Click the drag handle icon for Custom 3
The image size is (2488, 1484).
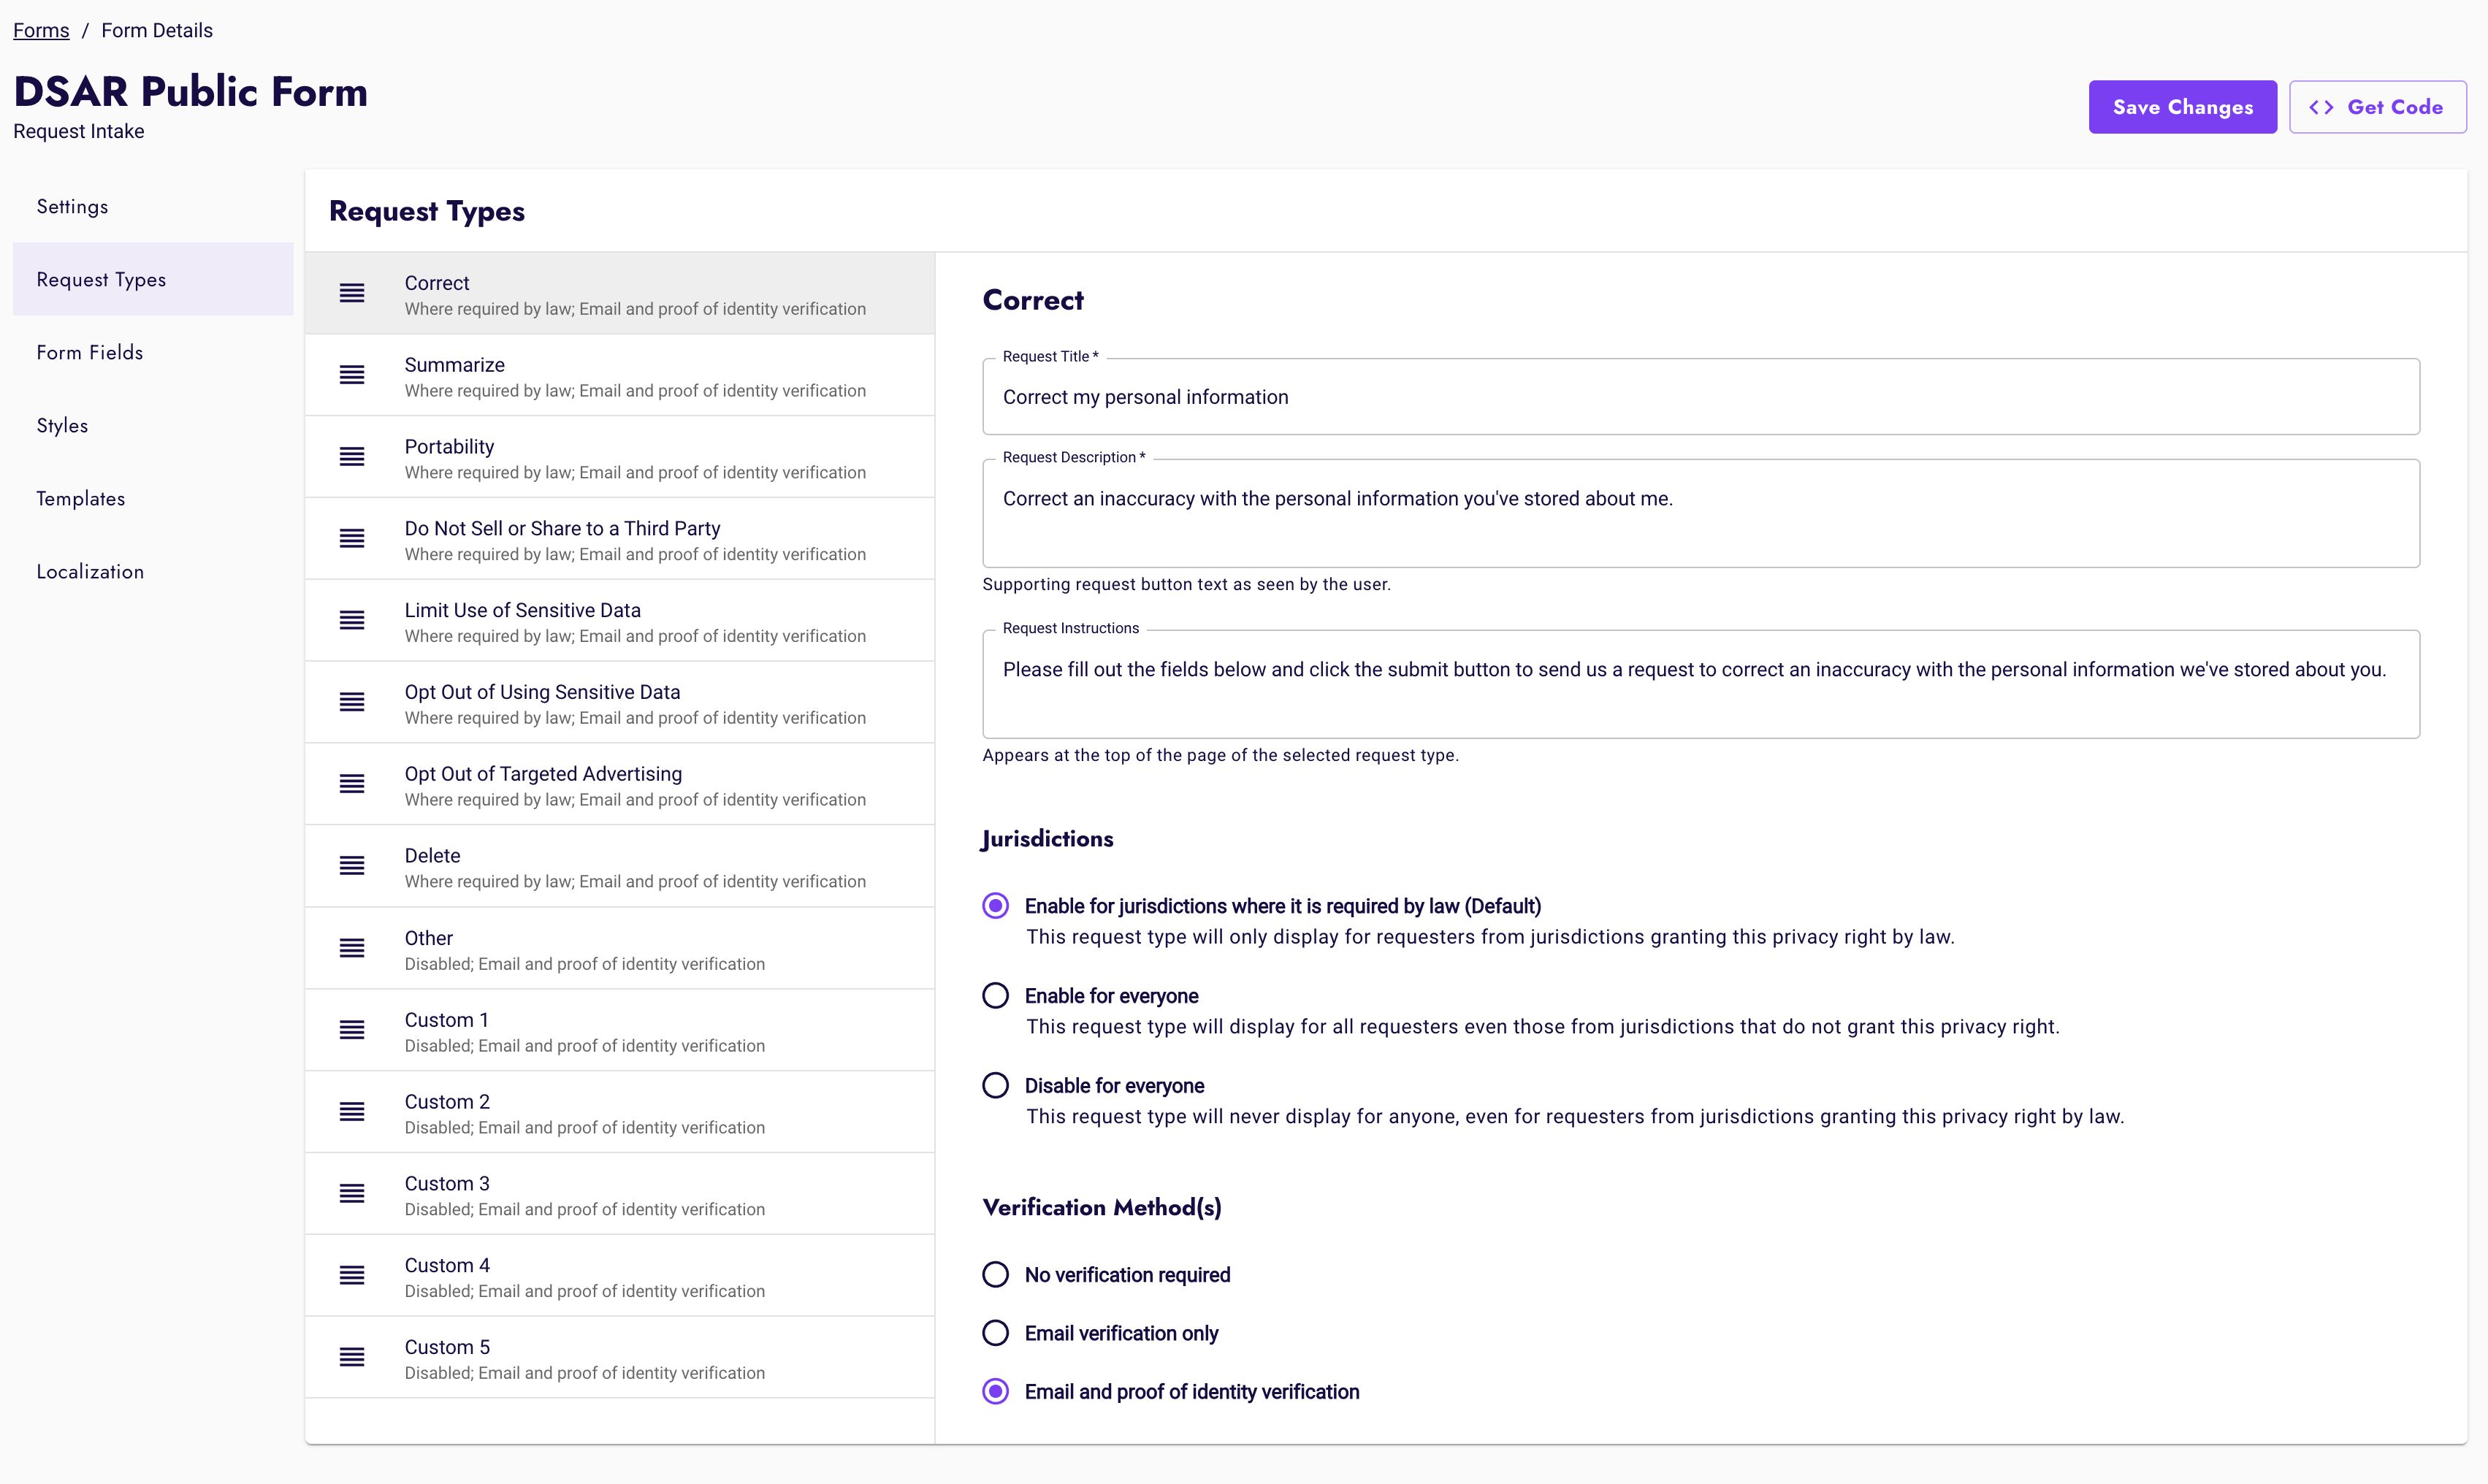(x=352, y=1194)
